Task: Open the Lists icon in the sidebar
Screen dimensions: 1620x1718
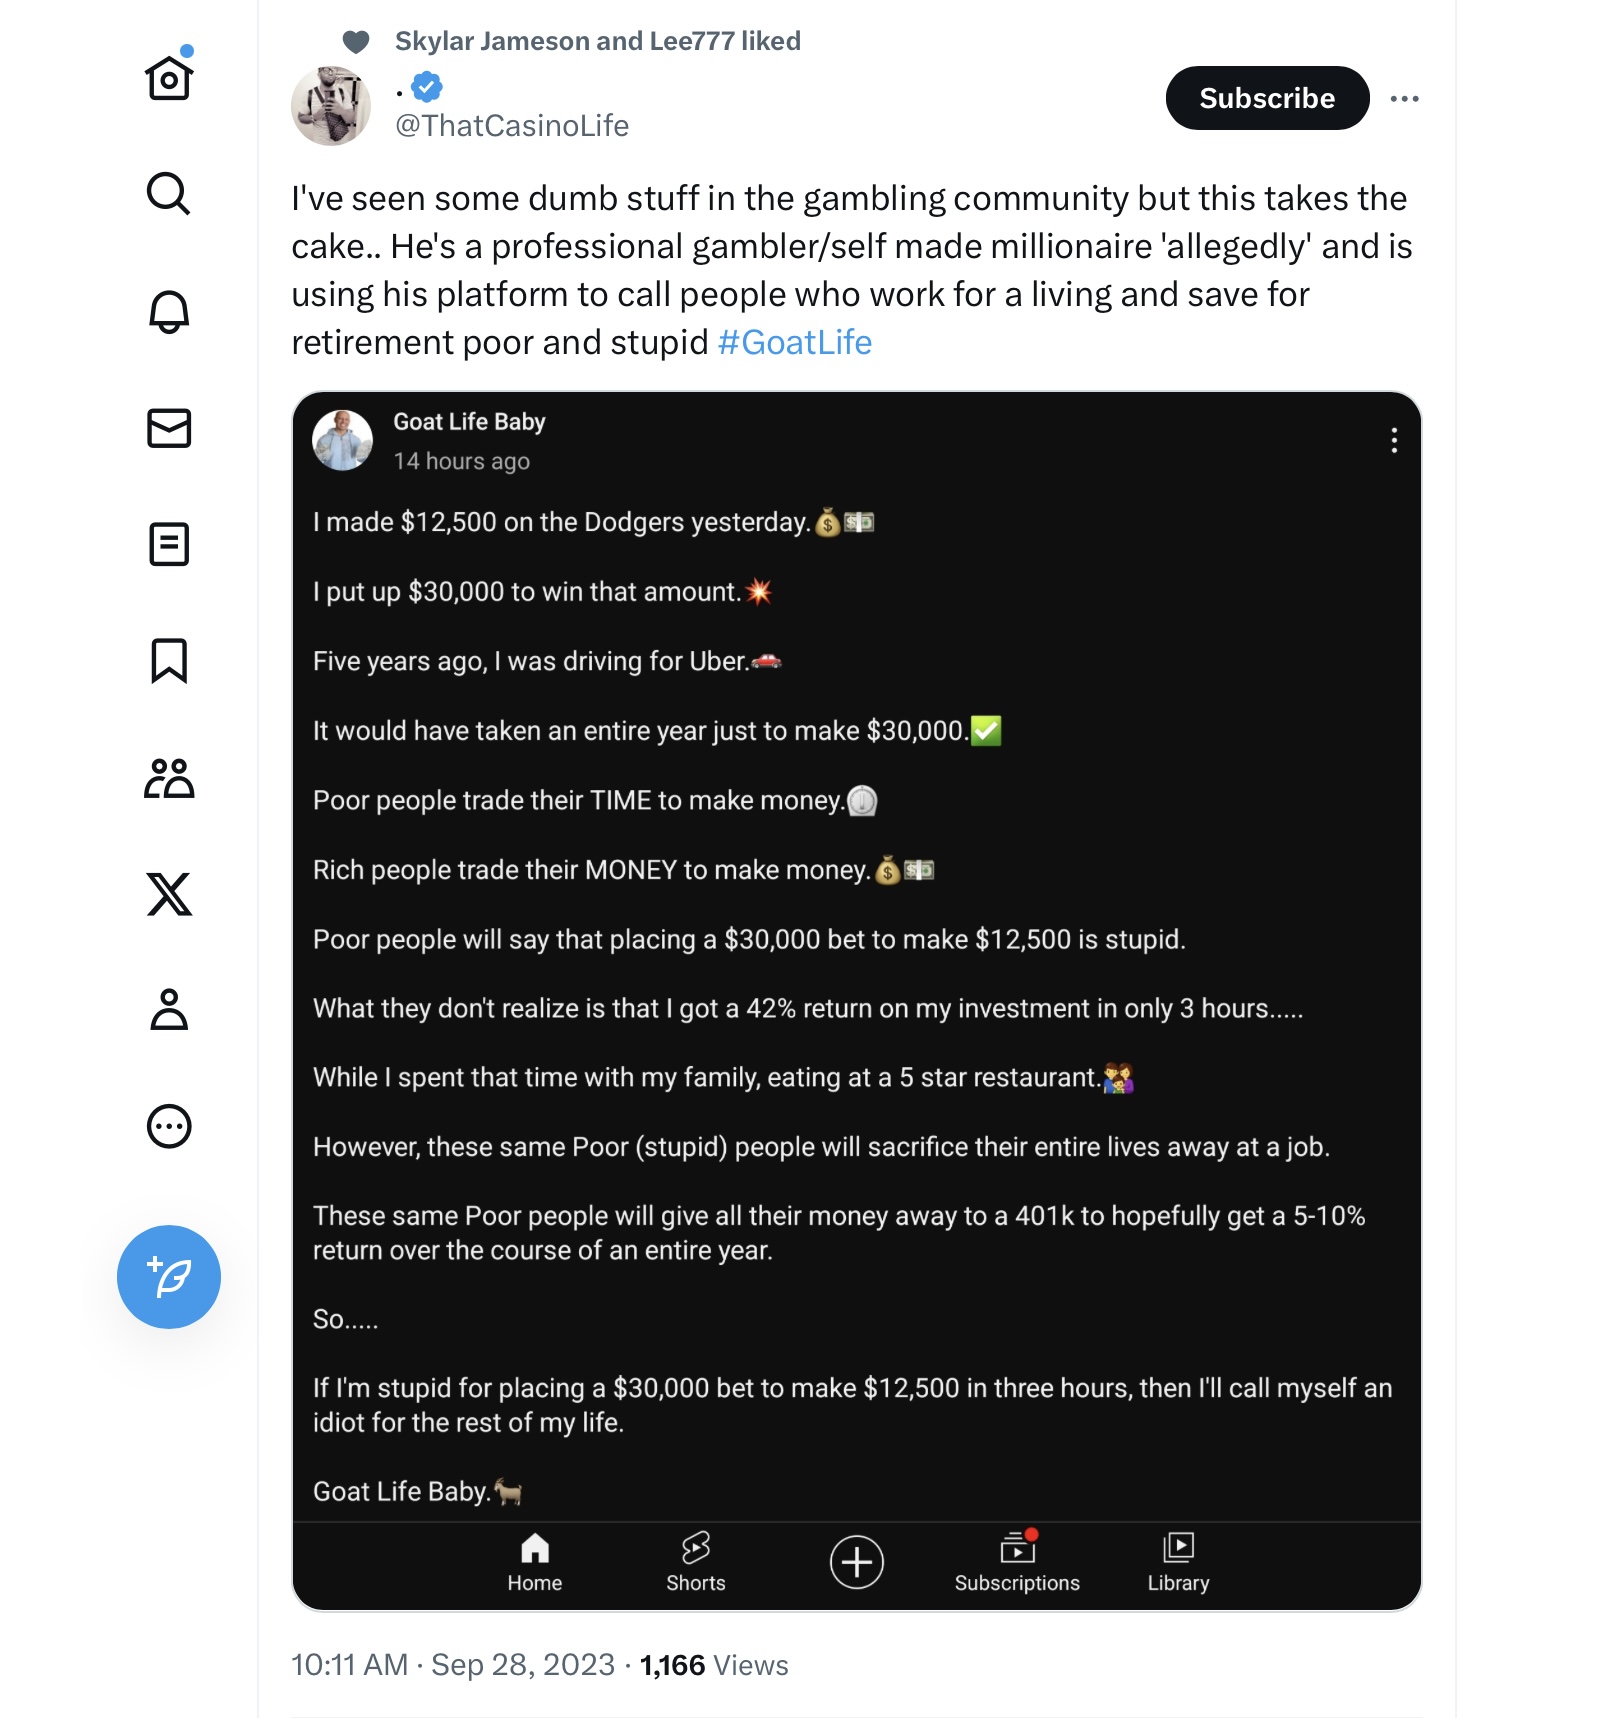Action: coord(169,545)
